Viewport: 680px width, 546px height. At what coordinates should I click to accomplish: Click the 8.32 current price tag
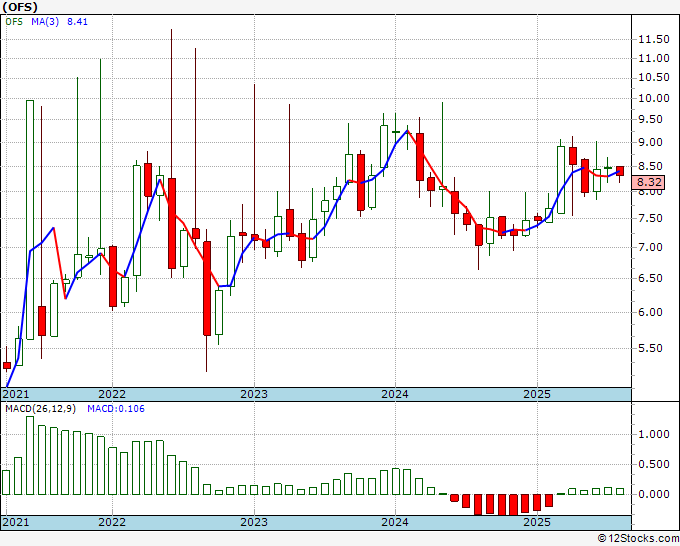649,182
